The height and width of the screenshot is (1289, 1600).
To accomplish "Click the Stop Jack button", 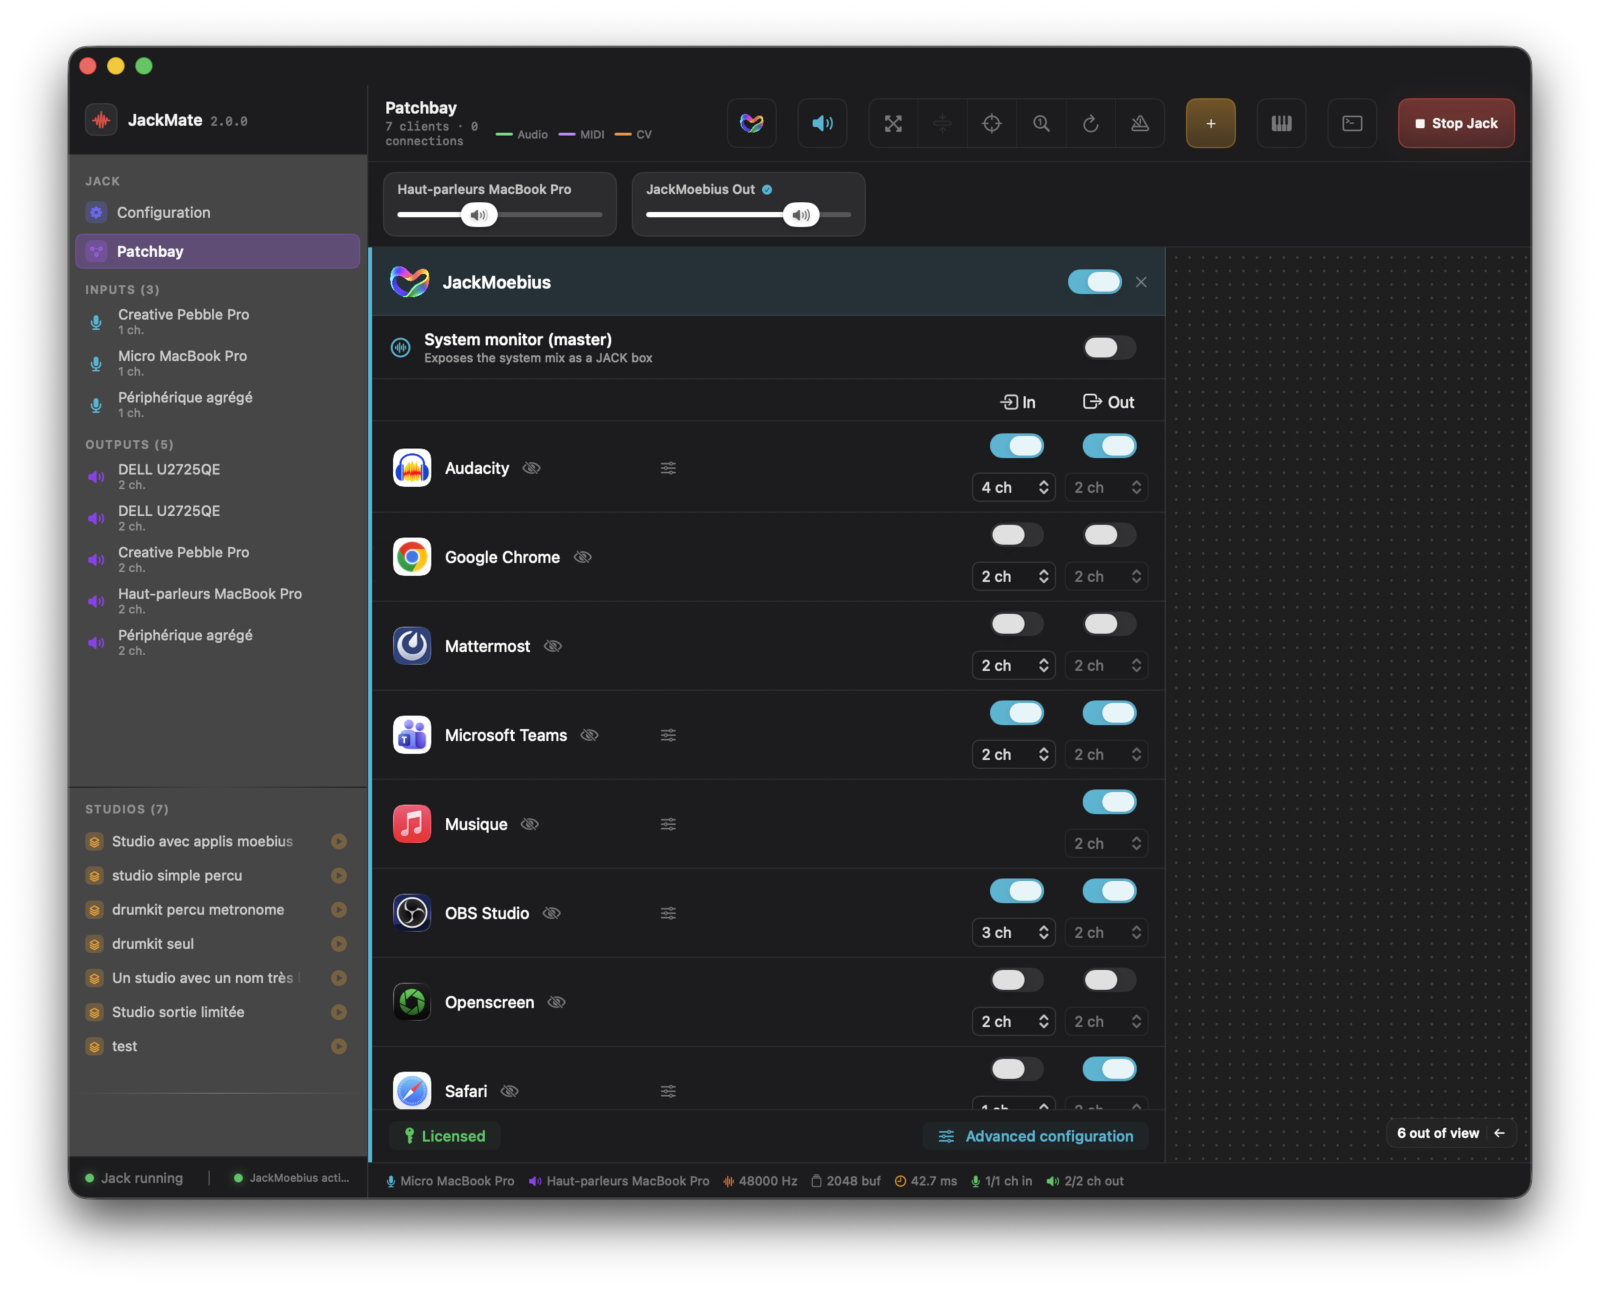I will click(x=1456, y=123).
